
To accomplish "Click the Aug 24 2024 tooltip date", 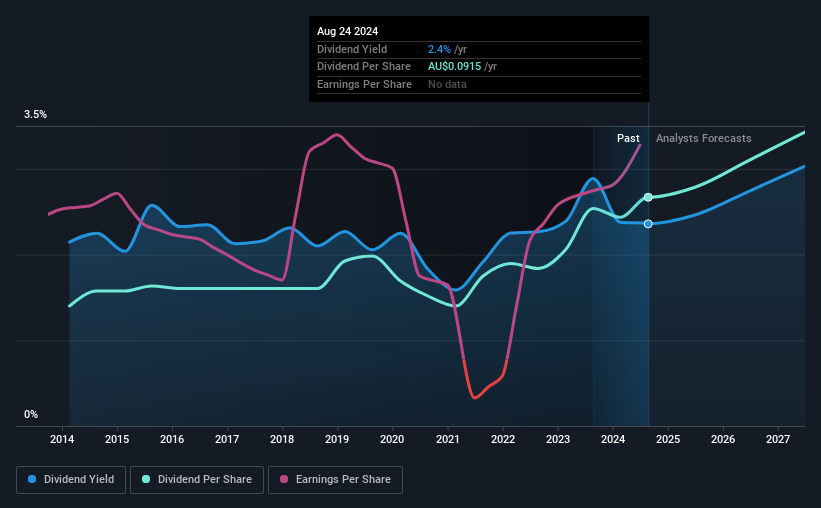I will [x=347, y=31].
